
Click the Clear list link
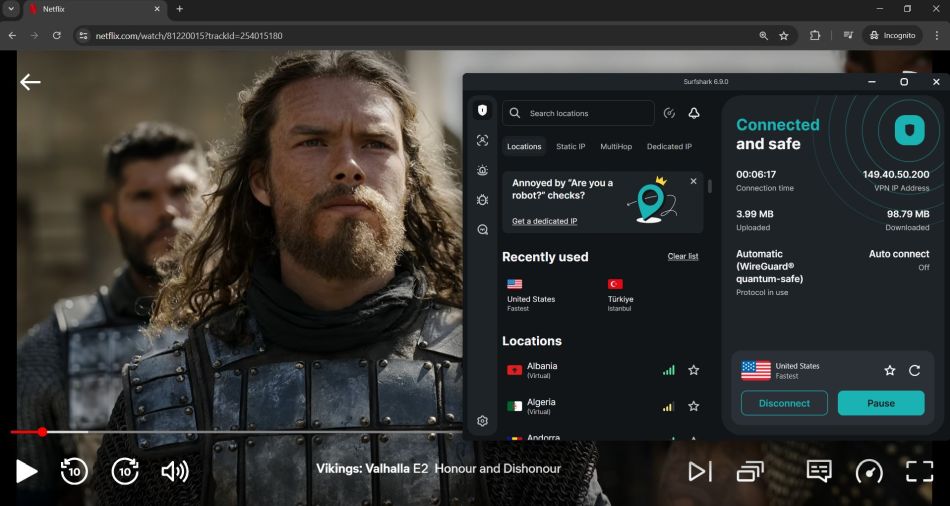point(683,256)
